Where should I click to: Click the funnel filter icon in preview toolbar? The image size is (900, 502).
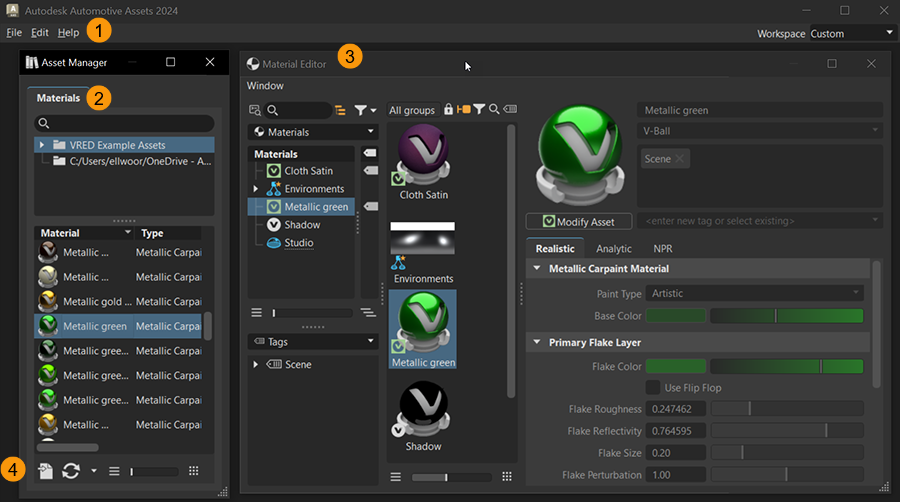pyautogui.click(x=479, y=108)
